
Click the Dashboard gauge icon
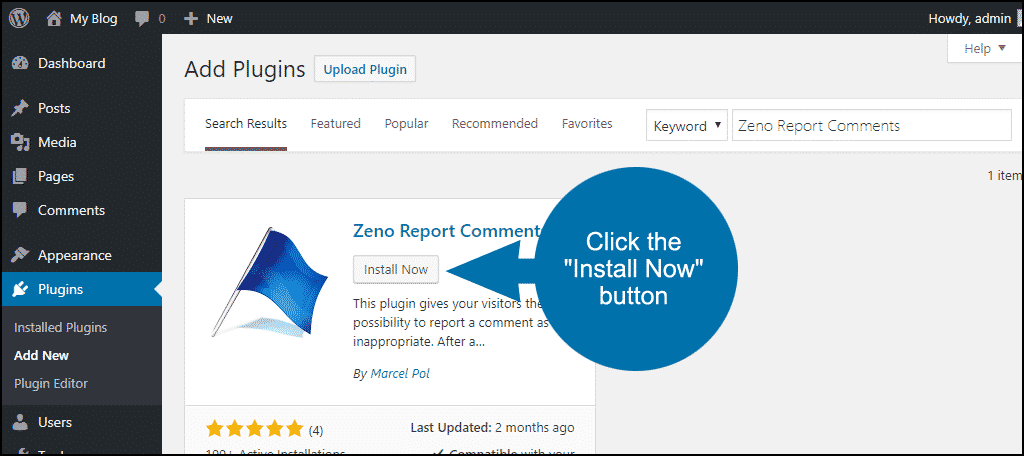(21, 63)
